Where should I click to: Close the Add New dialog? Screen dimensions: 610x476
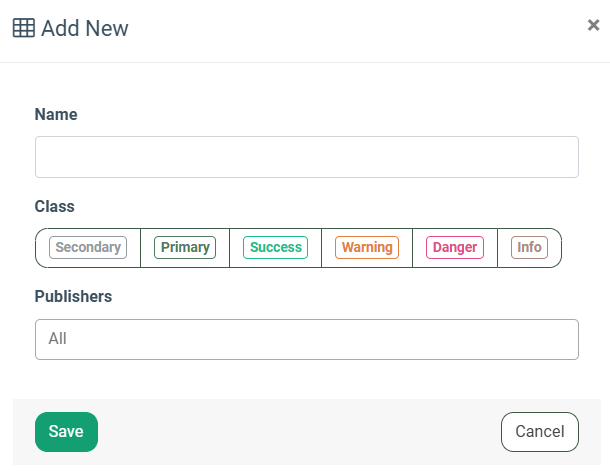coord(593,26)
